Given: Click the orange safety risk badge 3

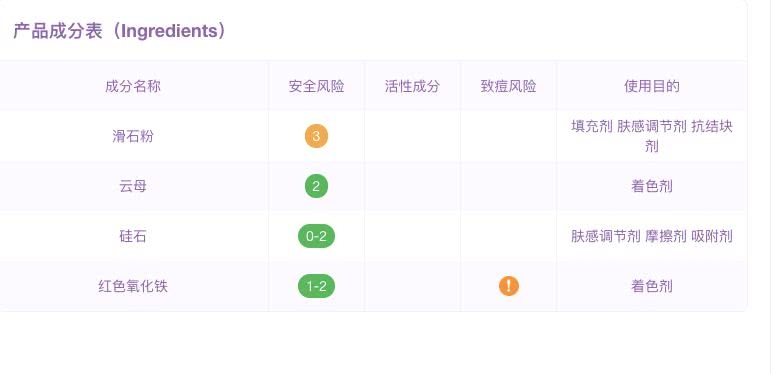Looking at the screenshot, I should (x=316, y=136).
